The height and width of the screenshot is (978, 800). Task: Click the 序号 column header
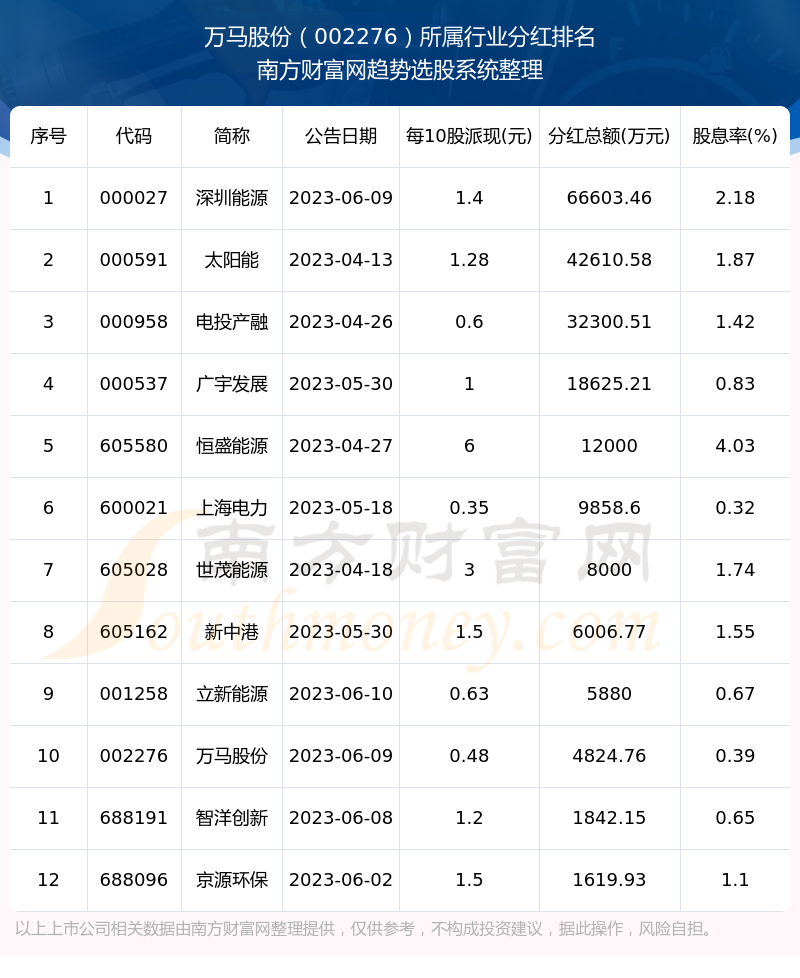tap(48, 136)
